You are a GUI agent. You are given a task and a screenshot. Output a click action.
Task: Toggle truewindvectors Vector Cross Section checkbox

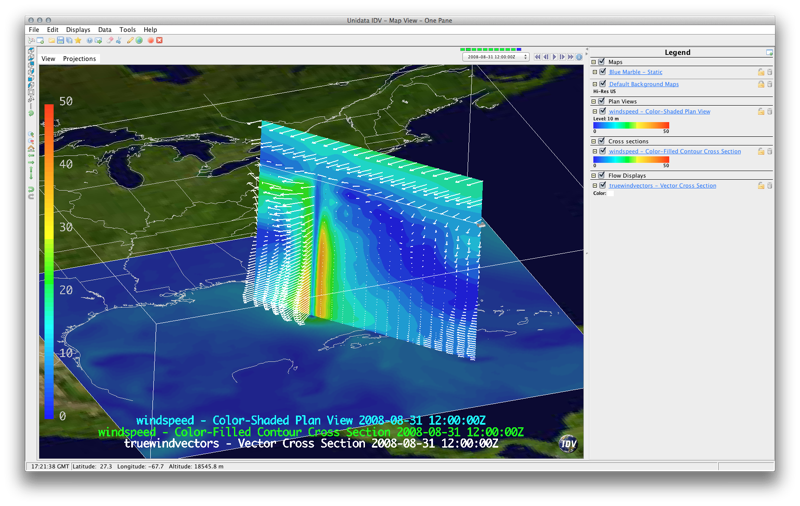[x=601, y=186]
